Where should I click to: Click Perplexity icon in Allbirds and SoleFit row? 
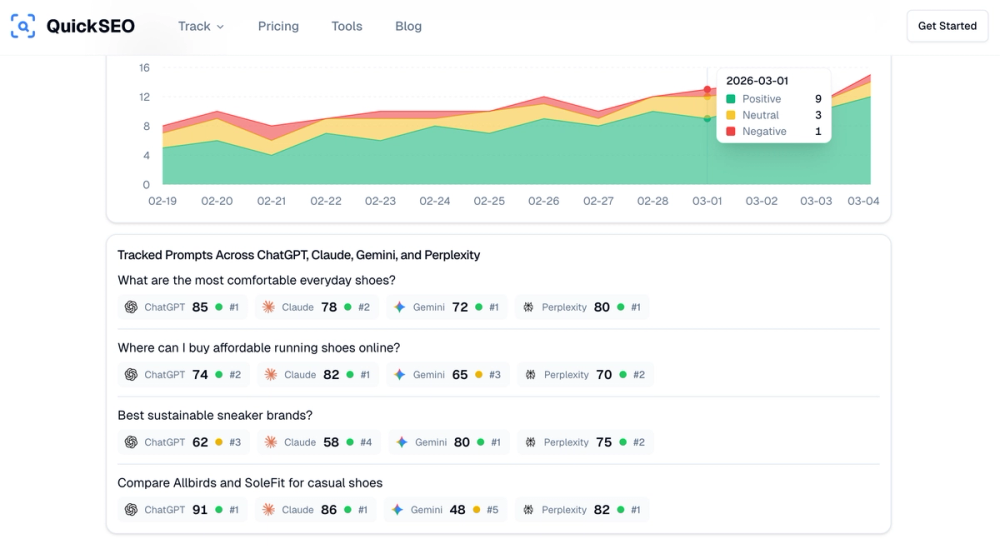(x=528, y=510)
